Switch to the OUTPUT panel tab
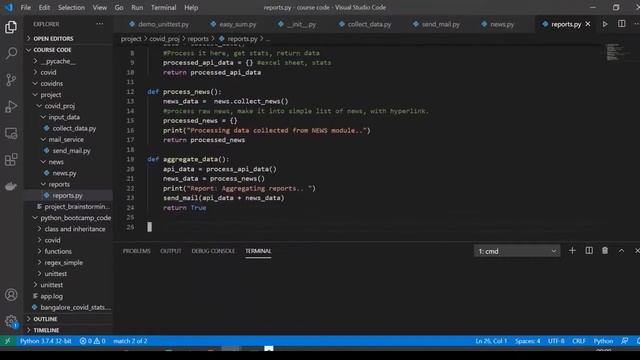 (x=171, y=251)
